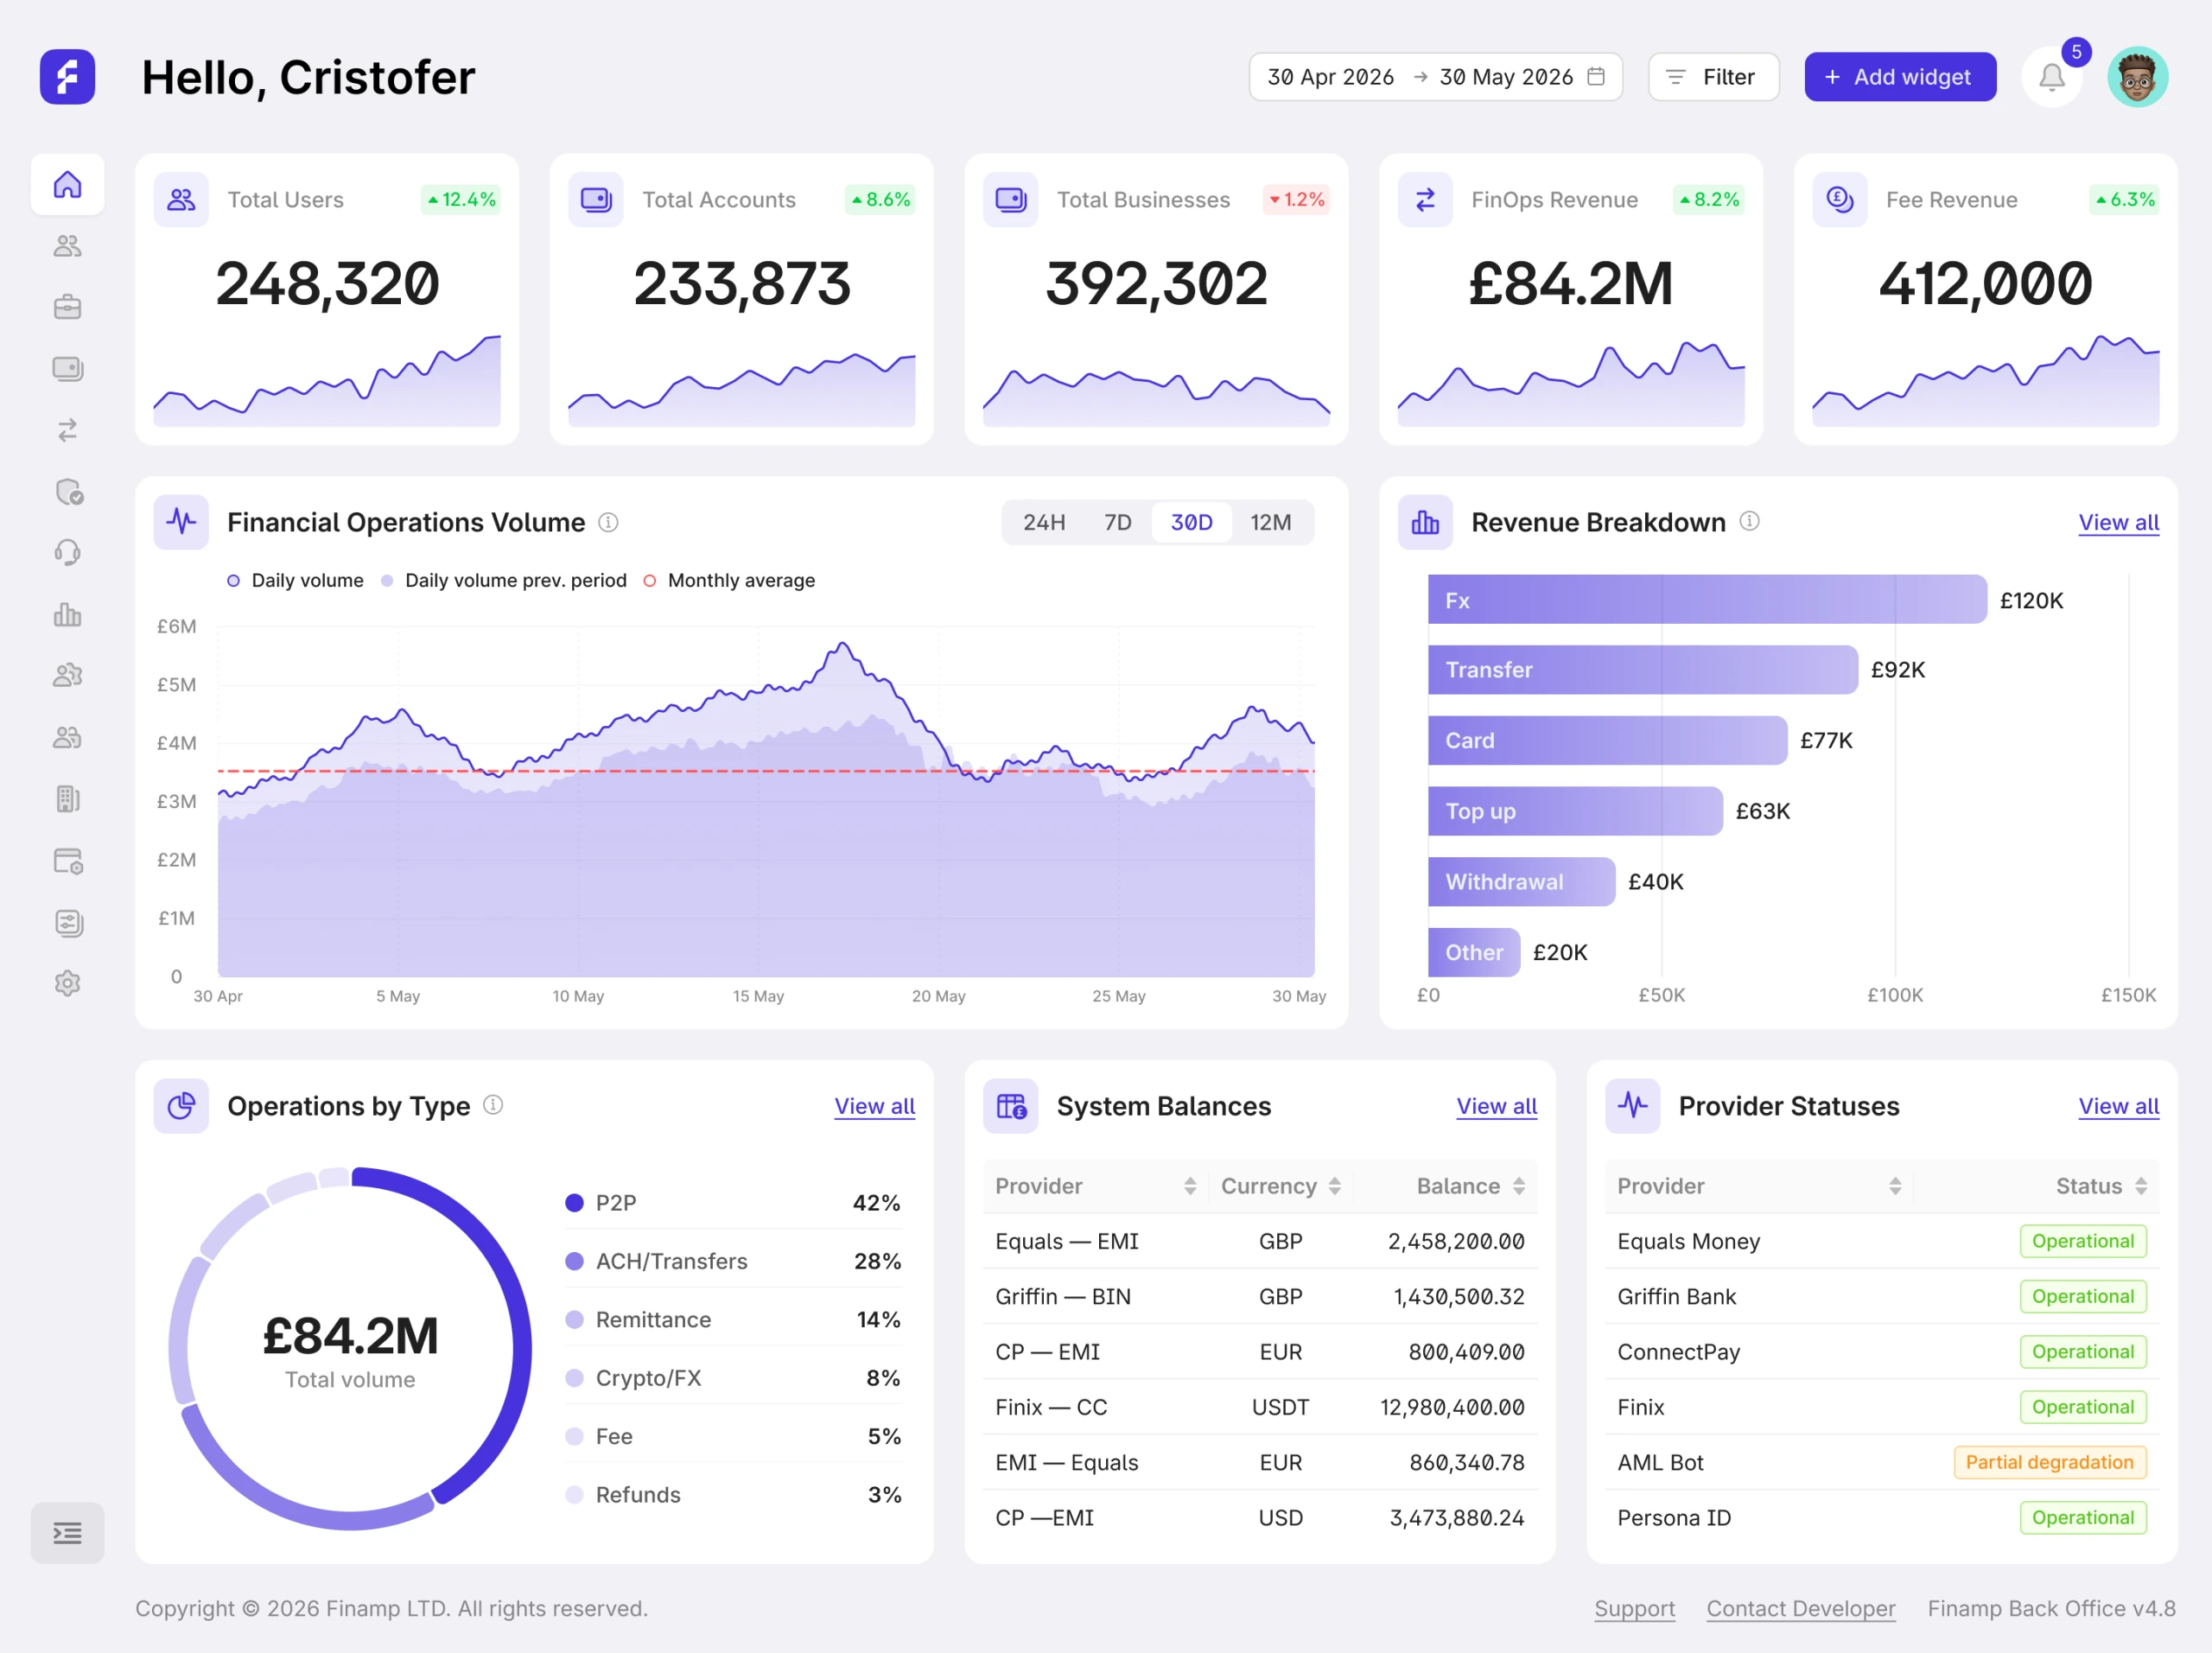Toggle Daily volume prev. period legend
Viewport: 2212px width, 1653px height.
(x=504, y=581)
